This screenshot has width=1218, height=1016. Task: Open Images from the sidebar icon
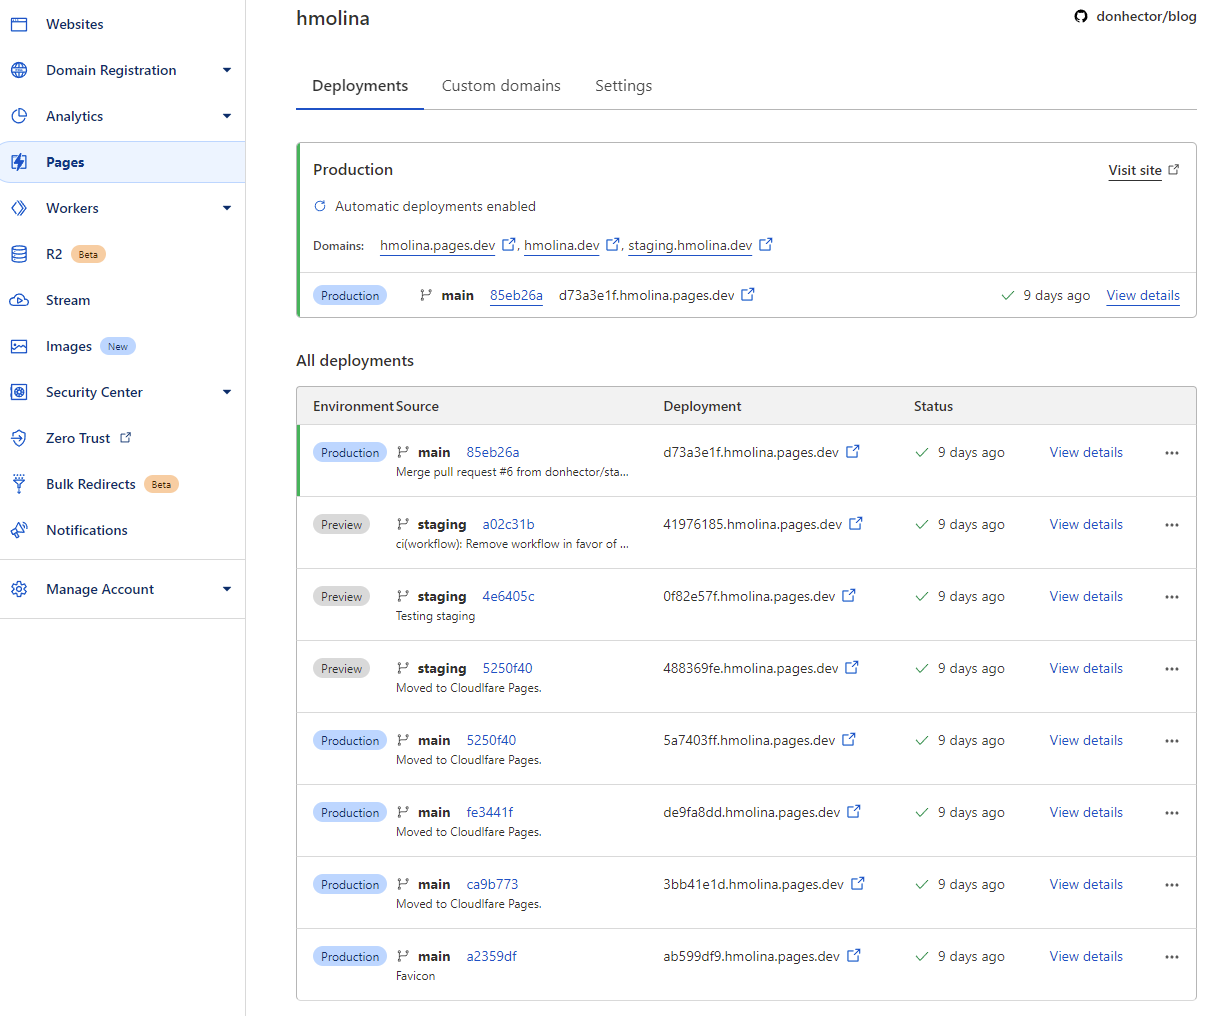point(18,346)
